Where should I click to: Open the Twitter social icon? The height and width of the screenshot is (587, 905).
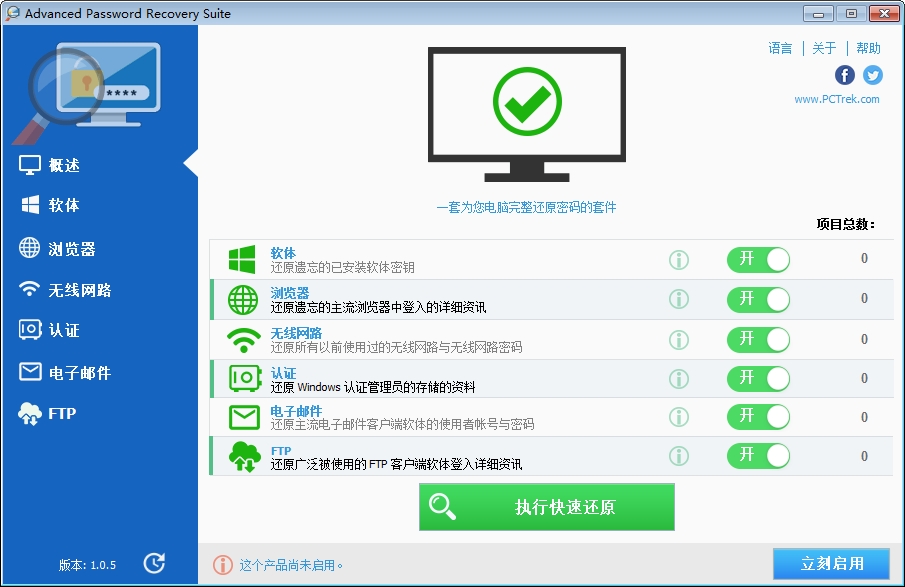(872, 75)
